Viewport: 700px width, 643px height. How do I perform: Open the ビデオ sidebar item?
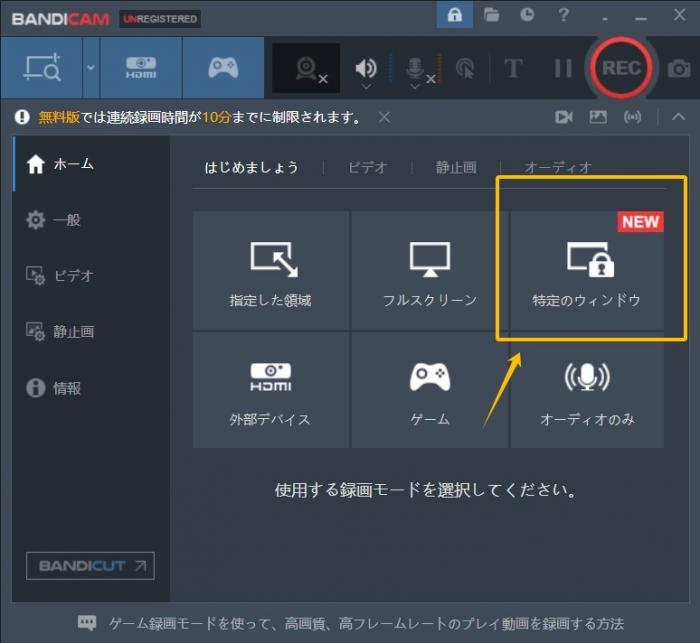point(91,276)
